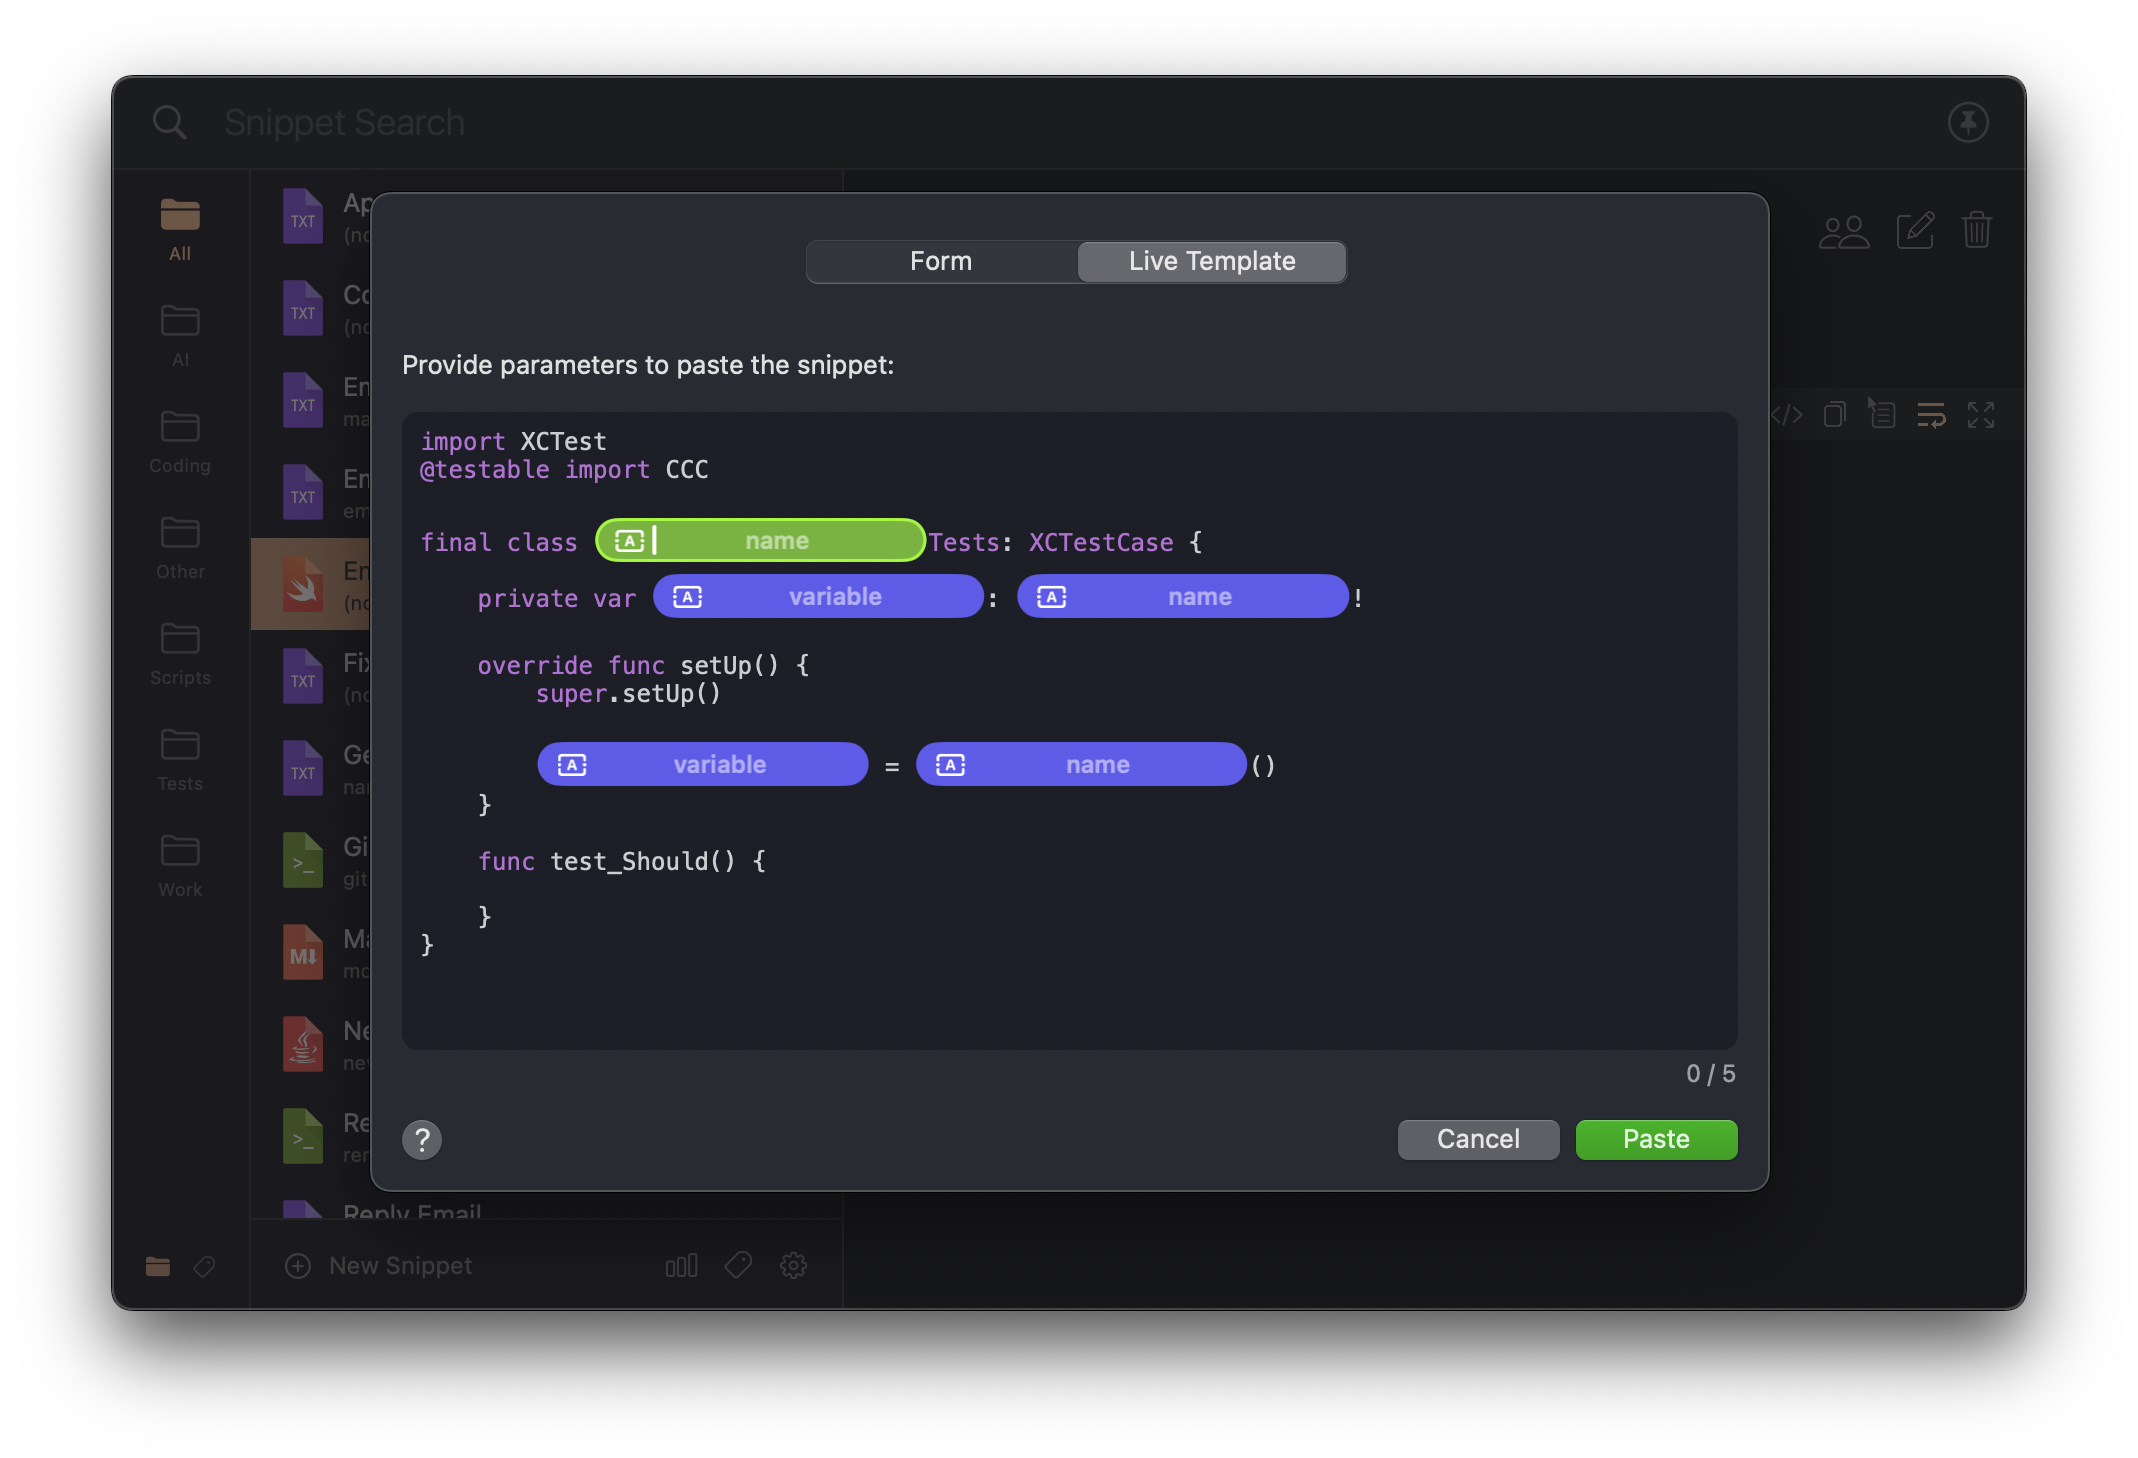This screenshot has width=2138, height=1458.
Task: Cancel the snippet parameter dialog
Action: click(1478, 1139)
